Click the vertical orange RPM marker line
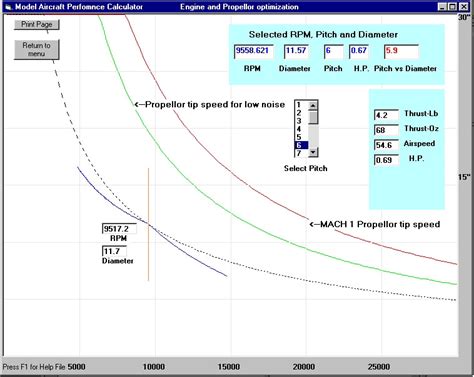Screen dimensions: 474x377 [148, 224]
